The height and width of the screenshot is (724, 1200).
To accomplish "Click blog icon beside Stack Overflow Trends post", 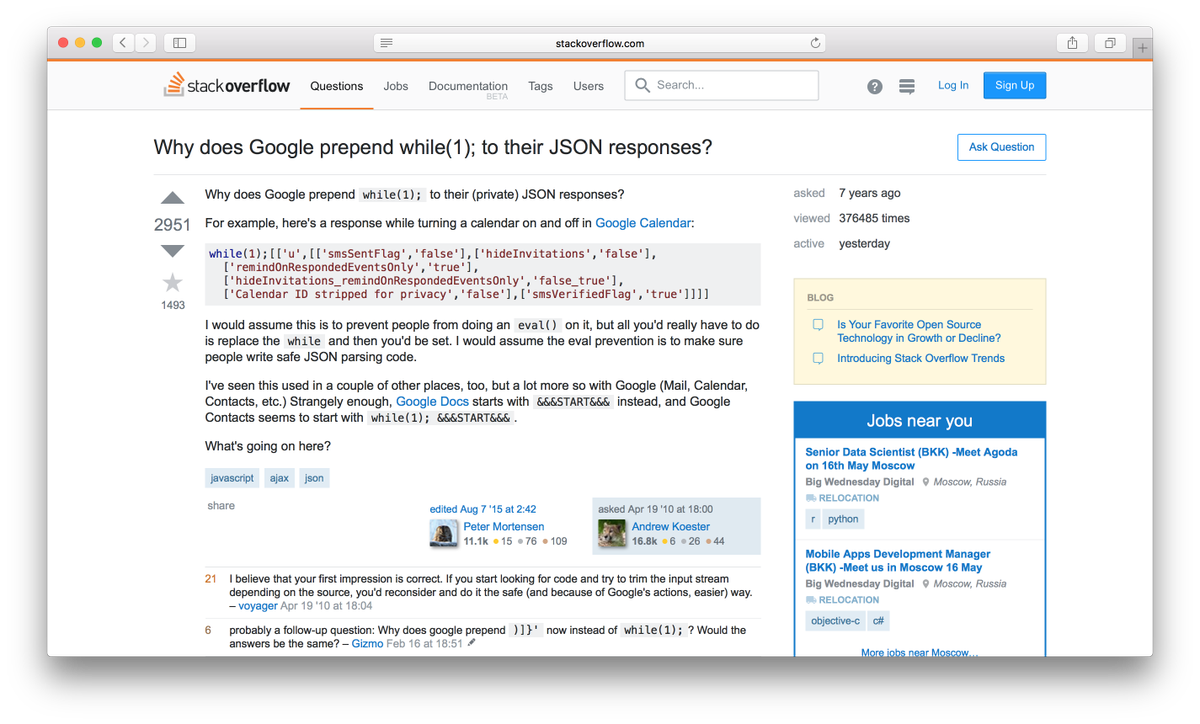I will 818,358.
